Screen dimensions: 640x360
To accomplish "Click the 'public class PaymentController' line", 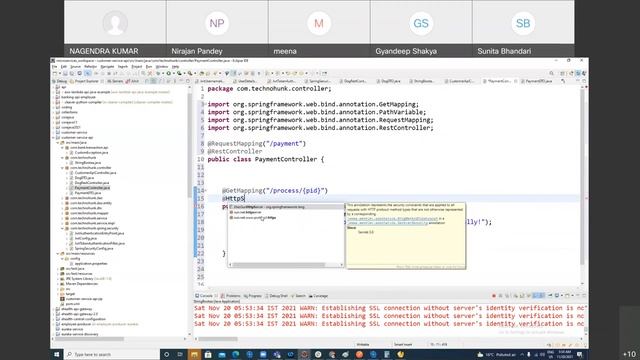I will coord(265,159).
